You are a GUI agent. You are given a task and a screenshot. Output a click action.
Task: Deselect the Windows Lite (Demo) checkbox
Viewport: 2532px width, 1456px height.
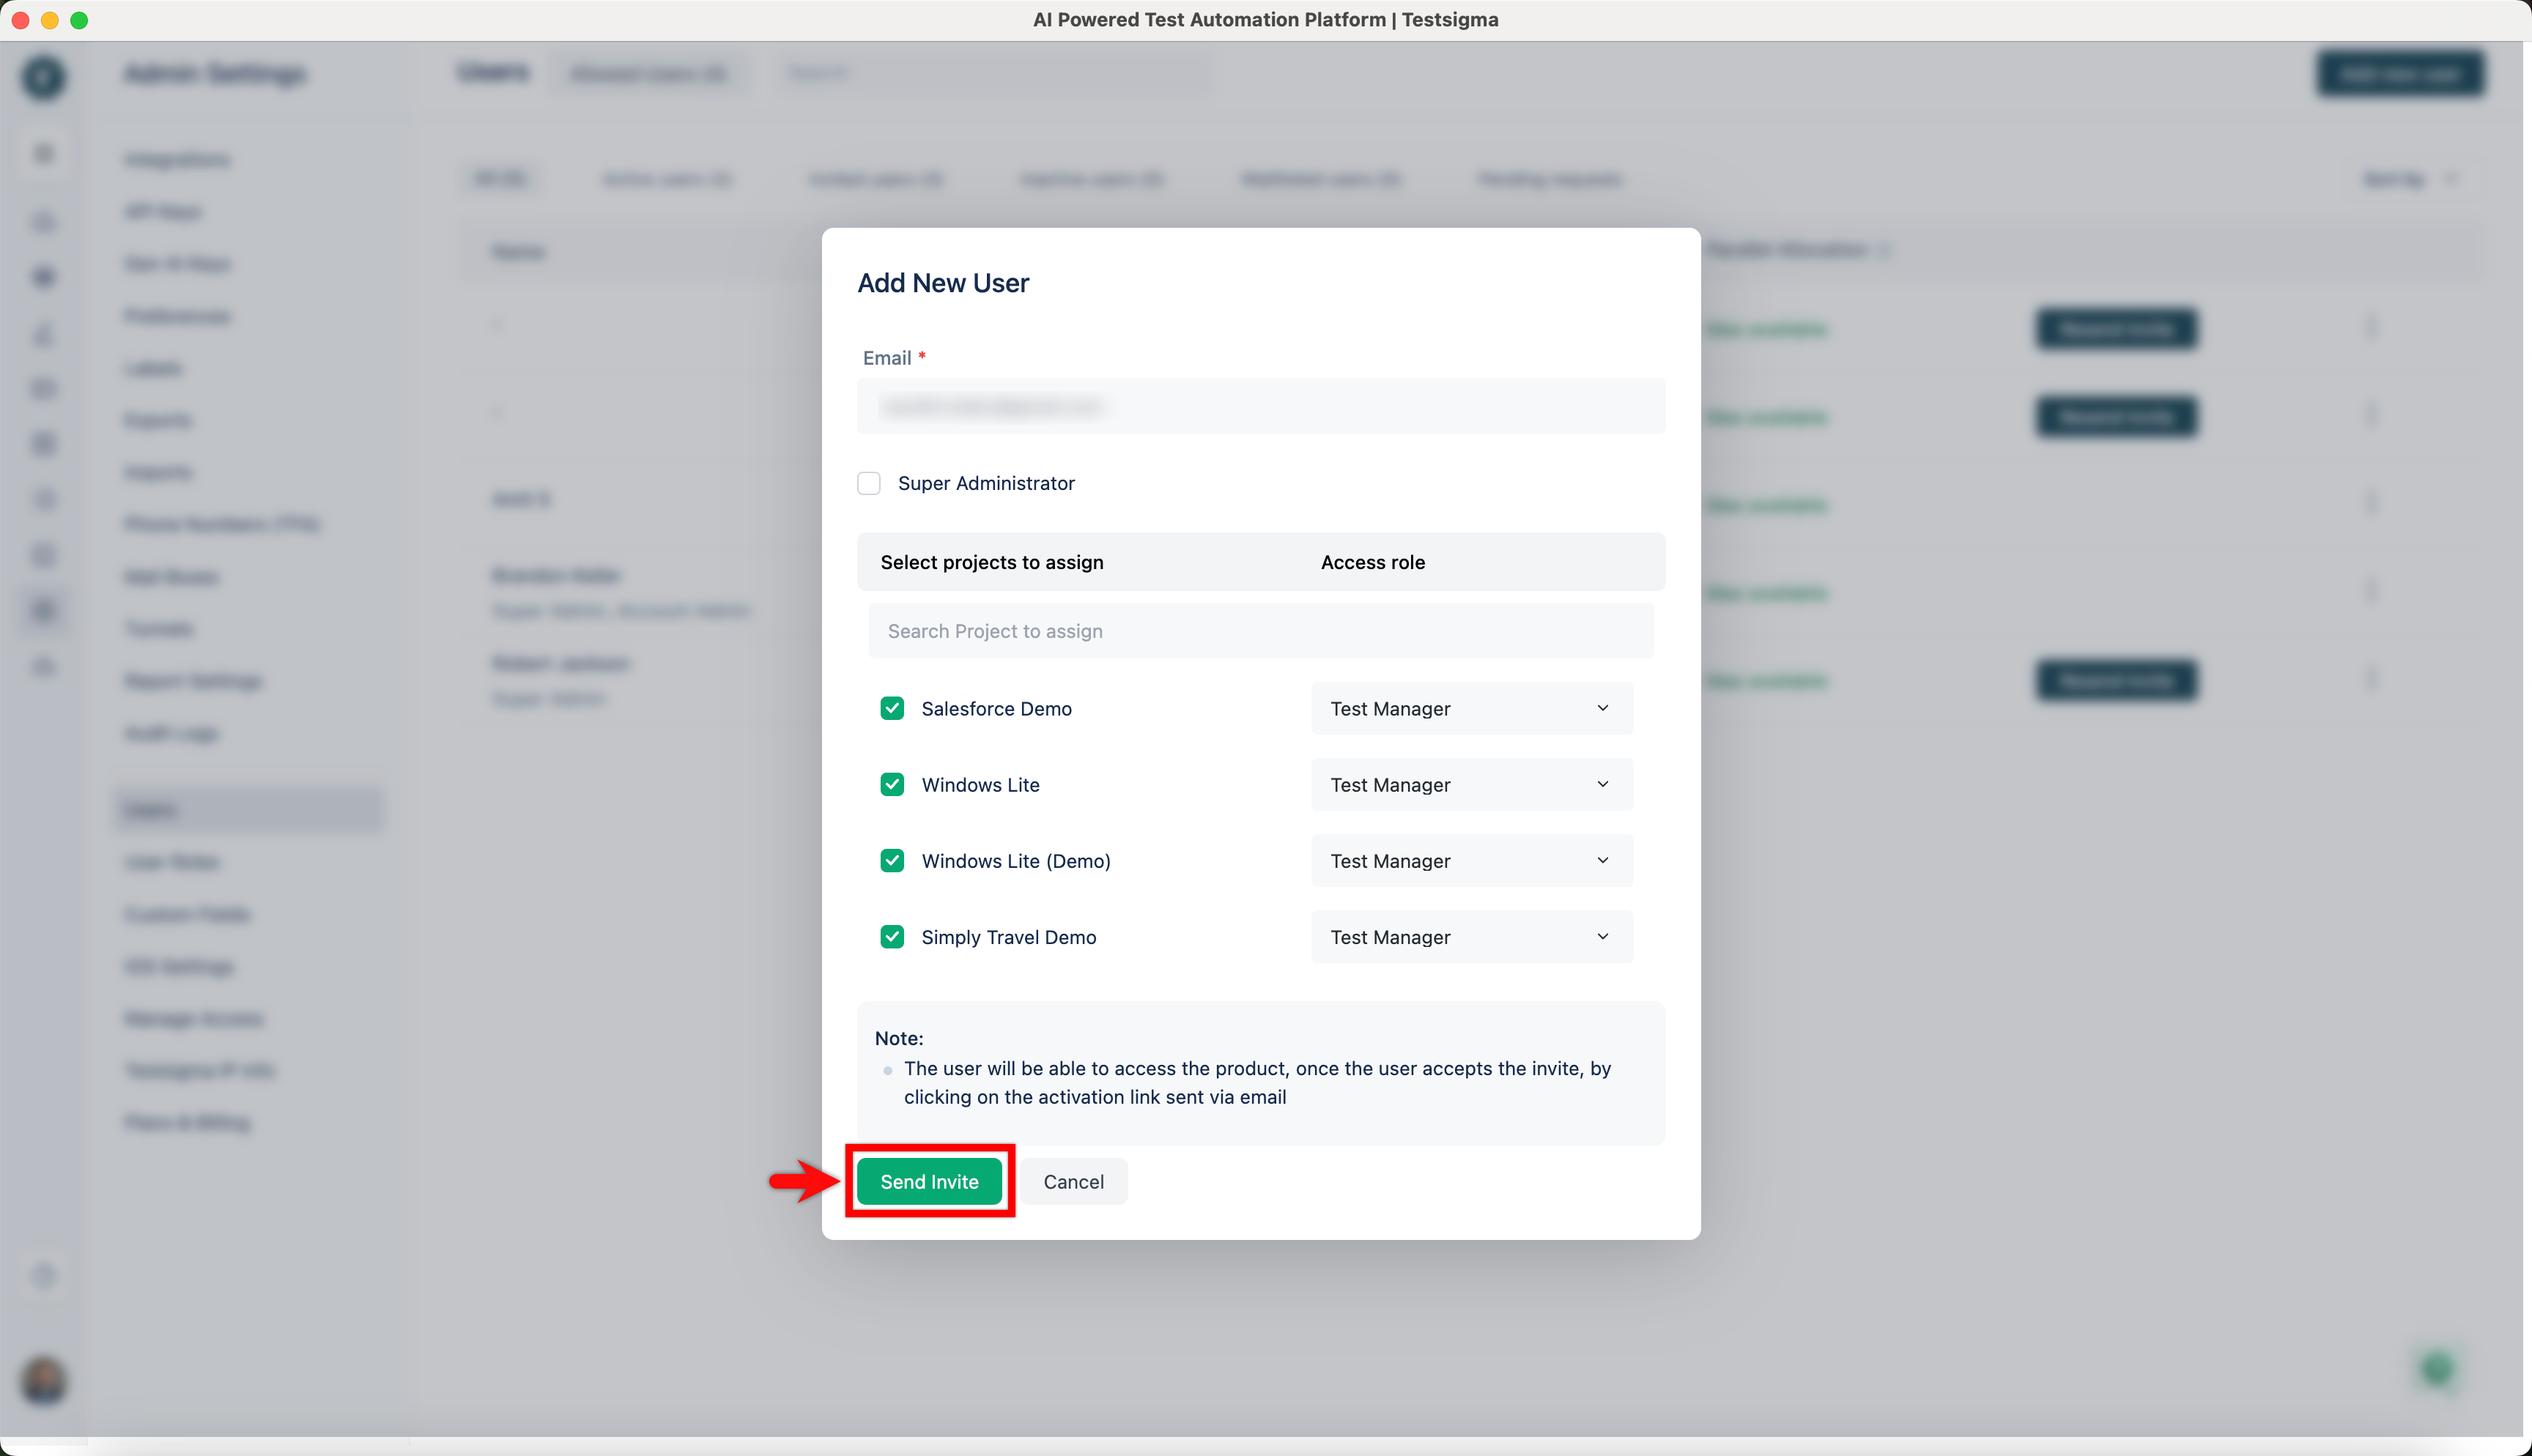tap(892, 860)
